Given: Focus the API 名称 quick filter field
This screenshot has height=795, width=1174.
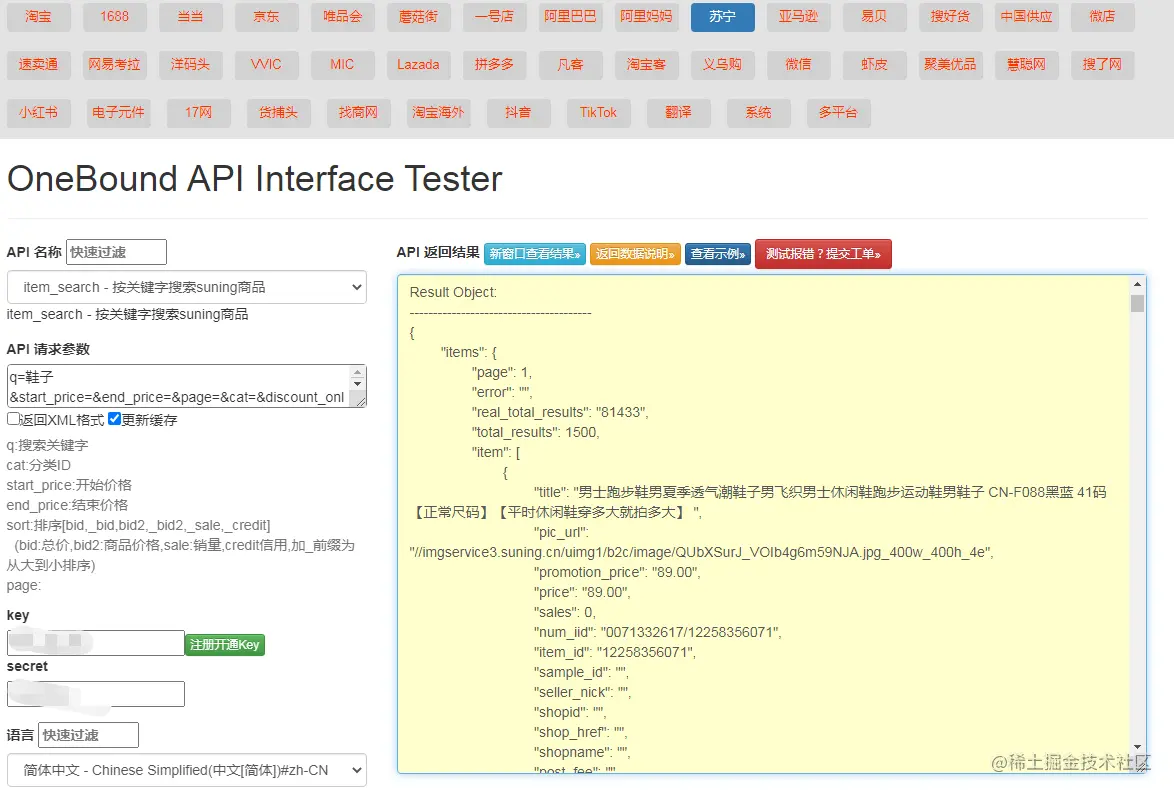Looking at the screenshot, I should point(116,252).
